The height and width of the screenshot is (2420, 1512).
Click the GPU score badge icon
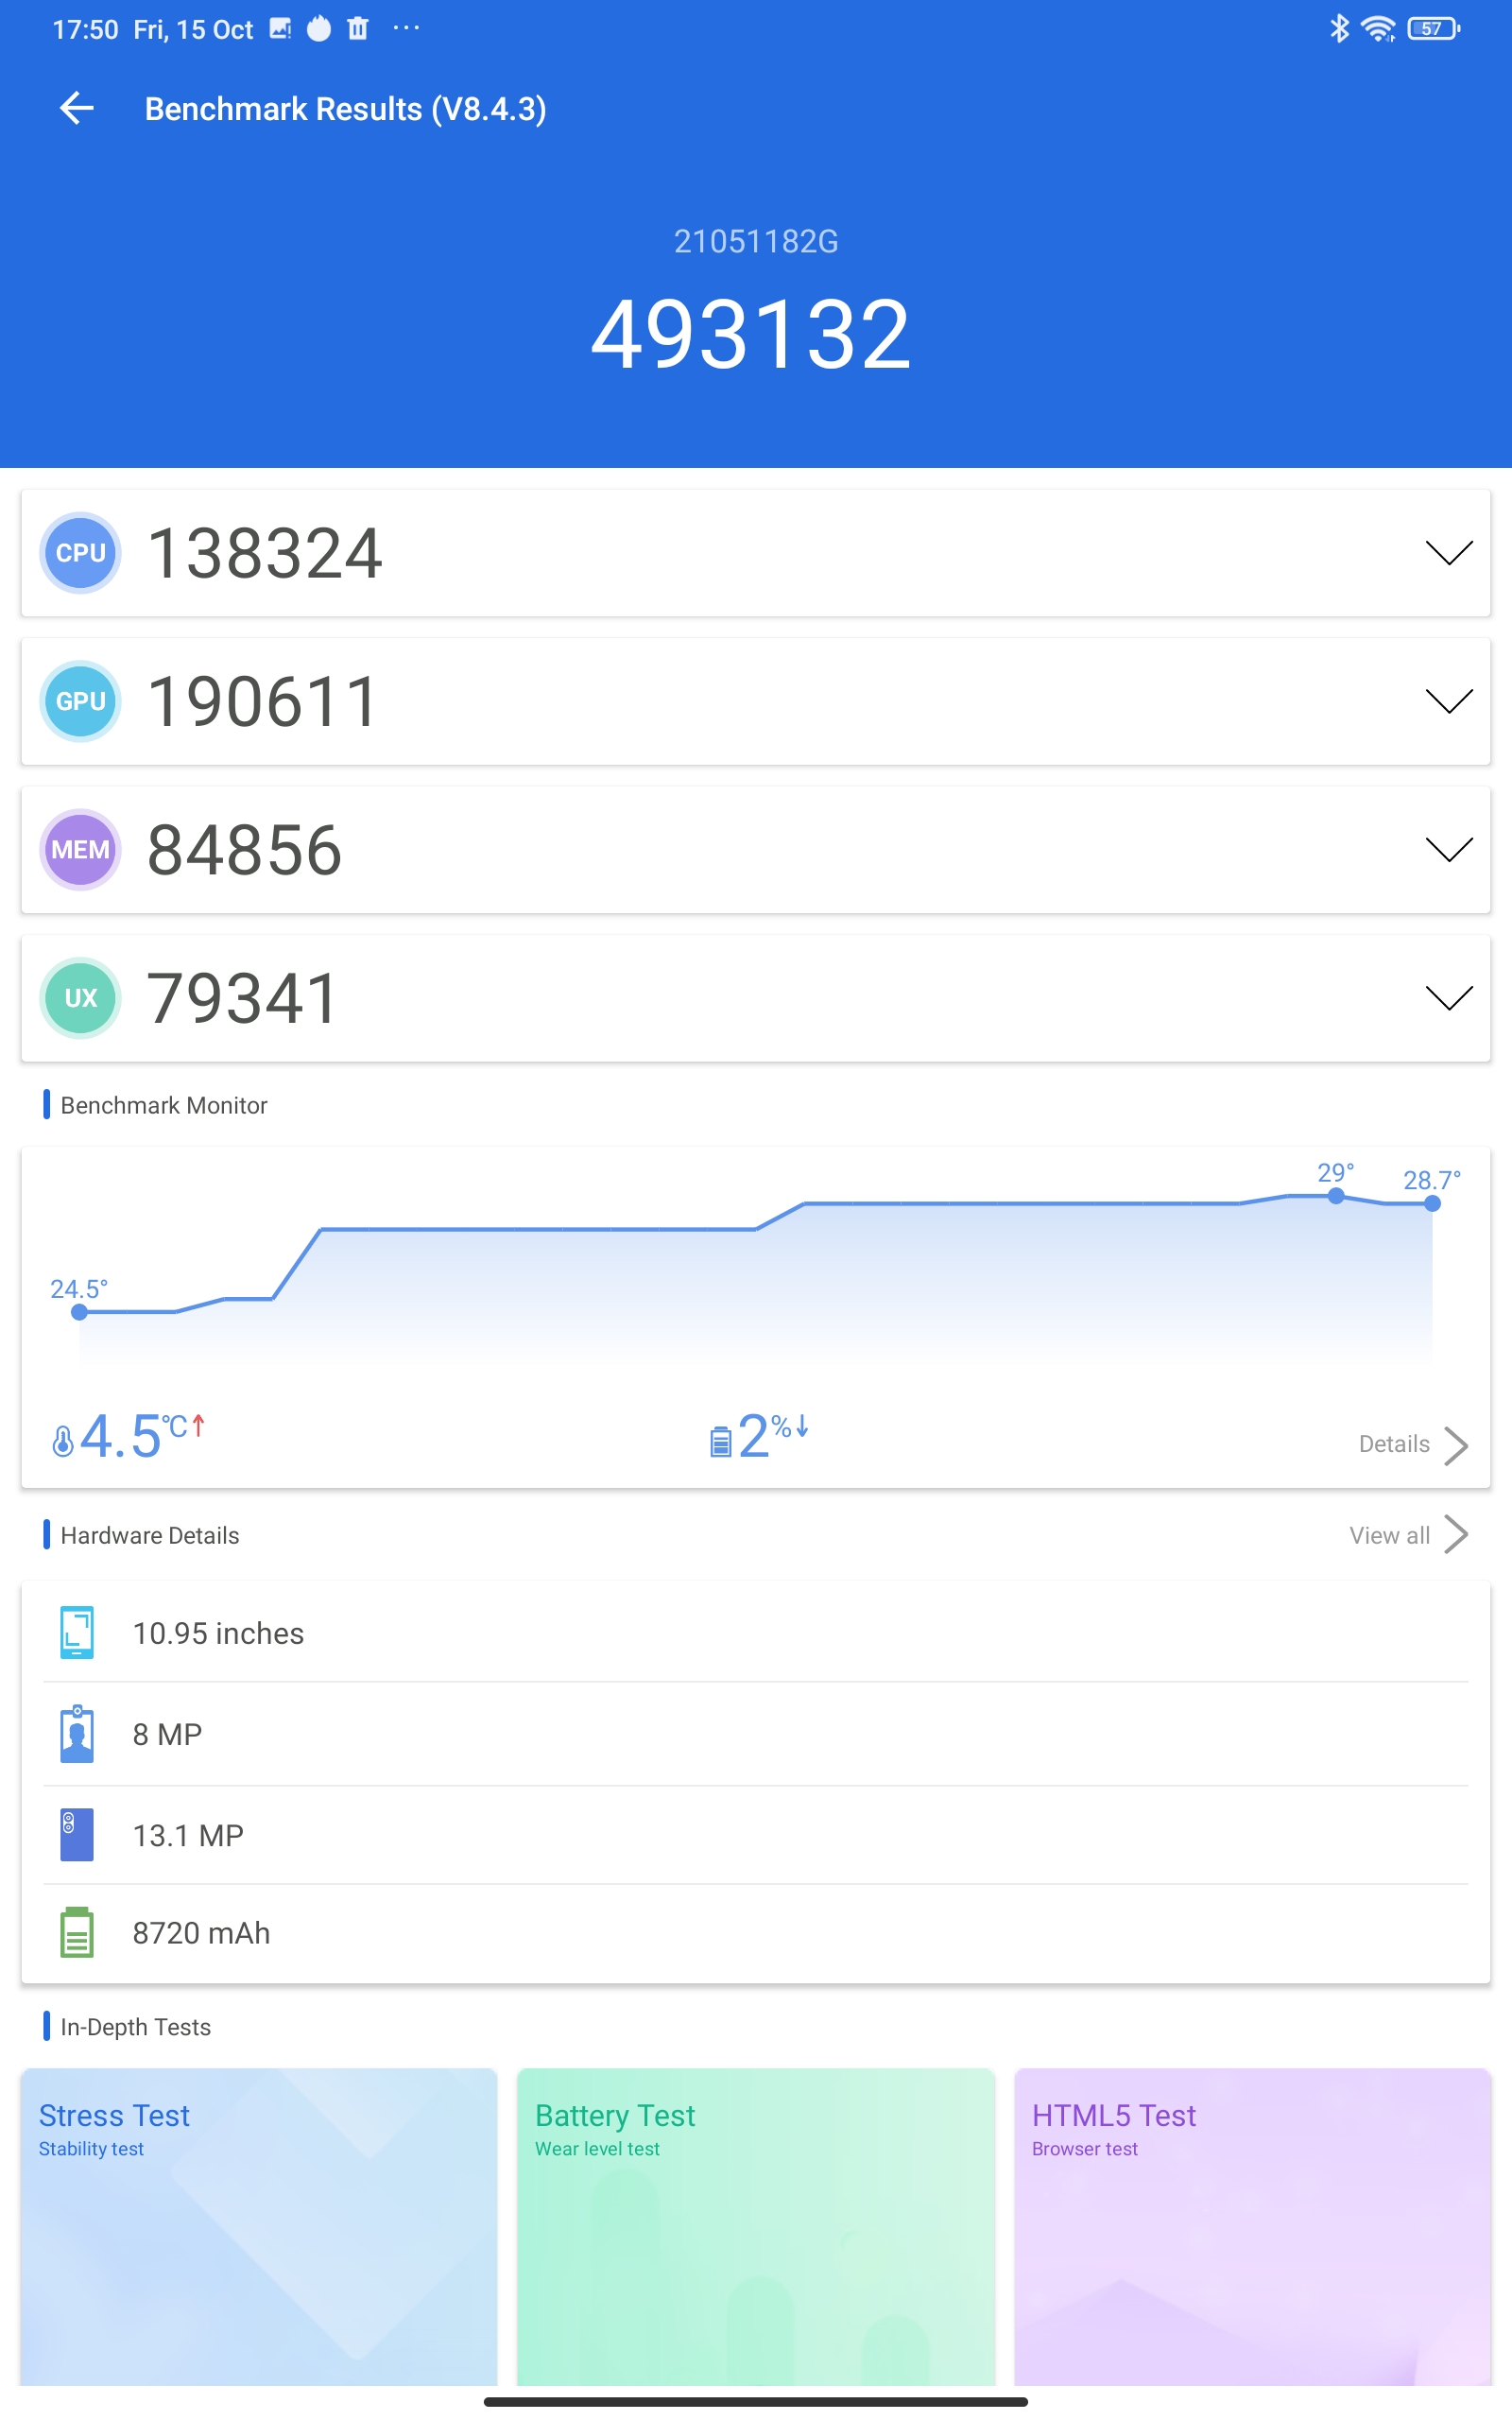pos(80,701)
